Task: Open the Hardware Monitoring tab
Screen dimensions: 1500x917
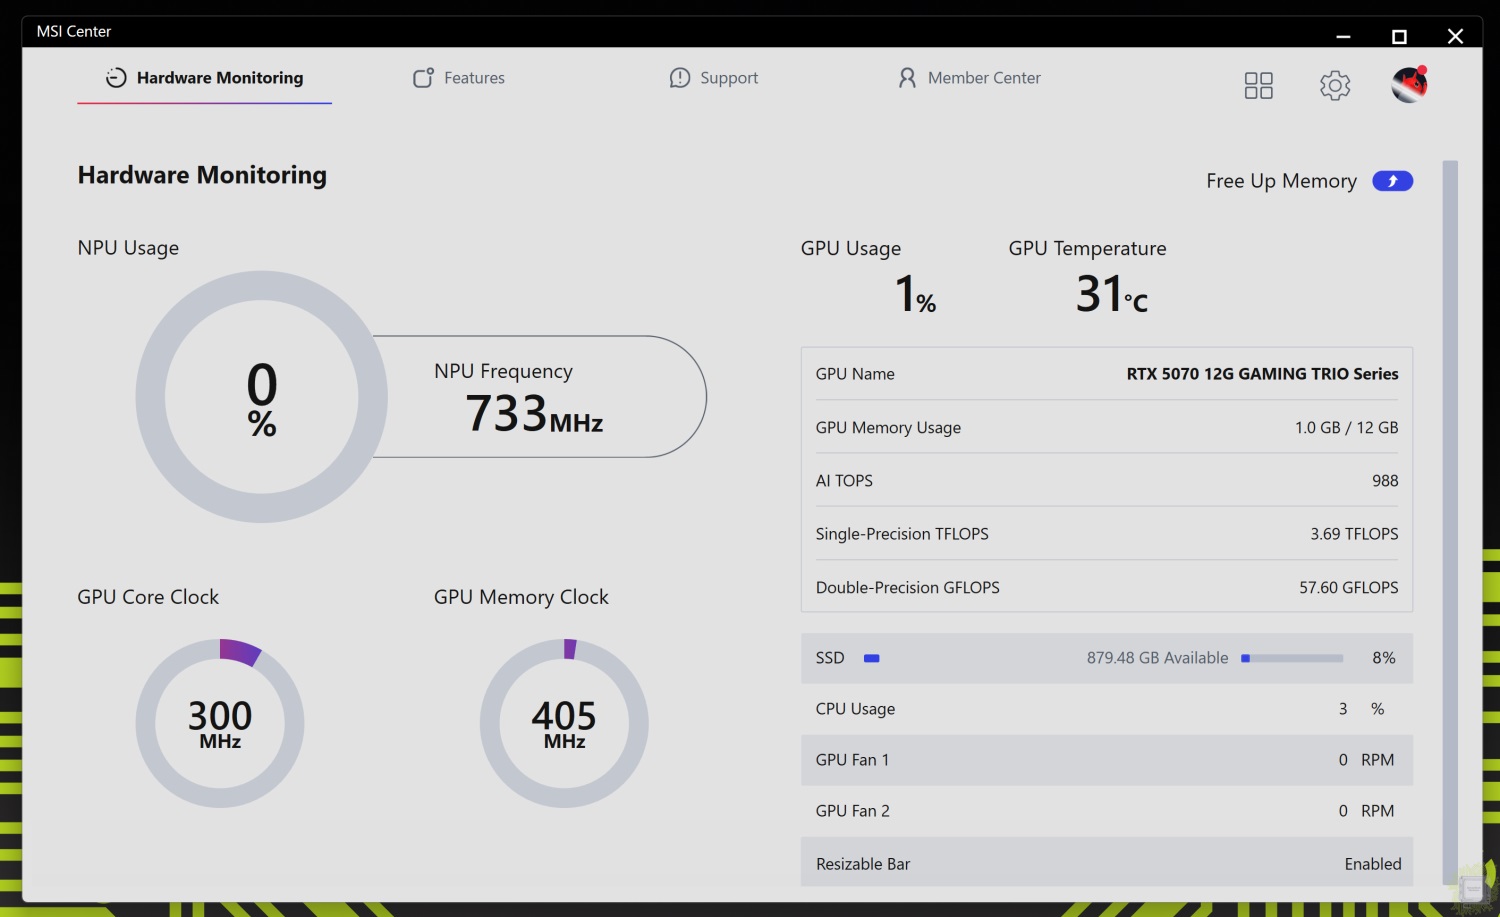Action: coord(205,78)
